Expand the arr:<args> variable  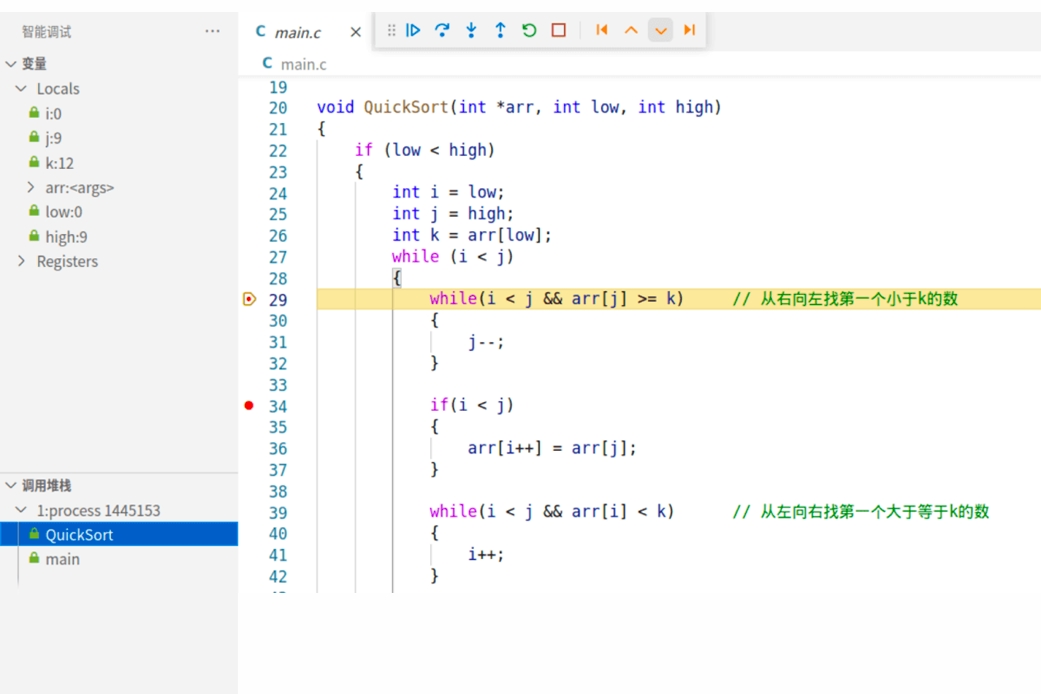click(31, 187)
